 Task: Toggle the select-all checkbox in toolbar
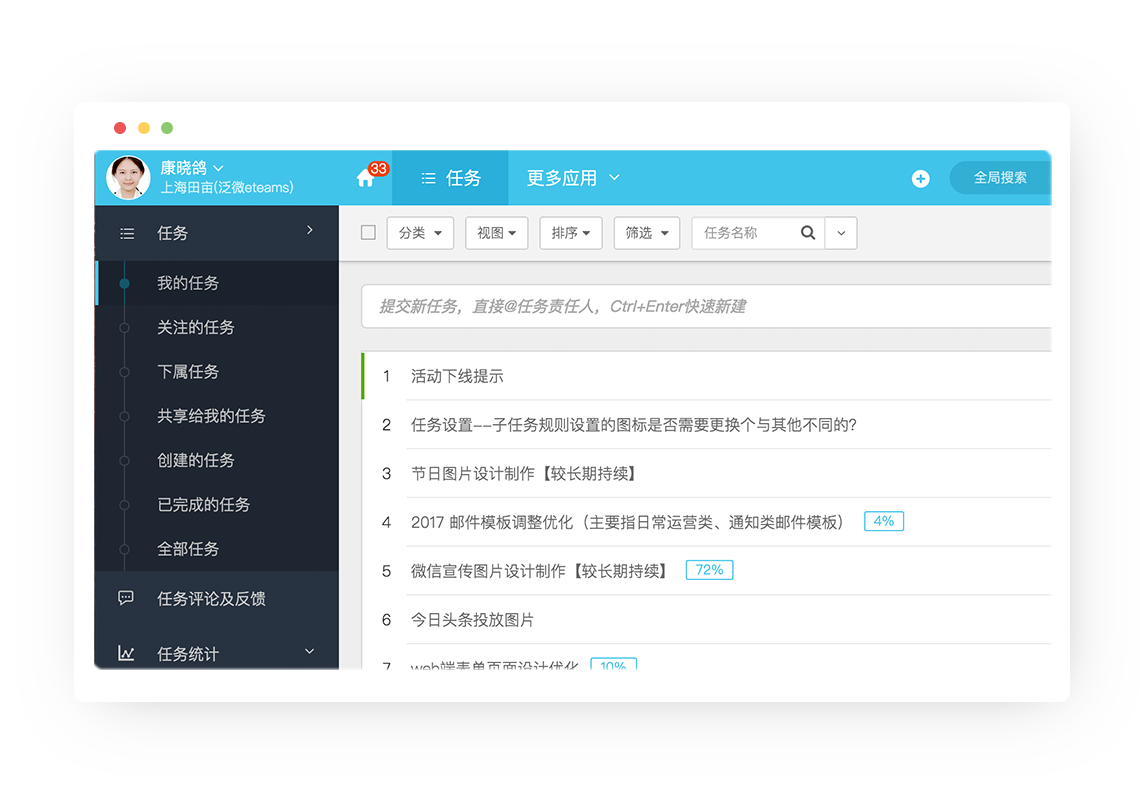pos(369,233)
